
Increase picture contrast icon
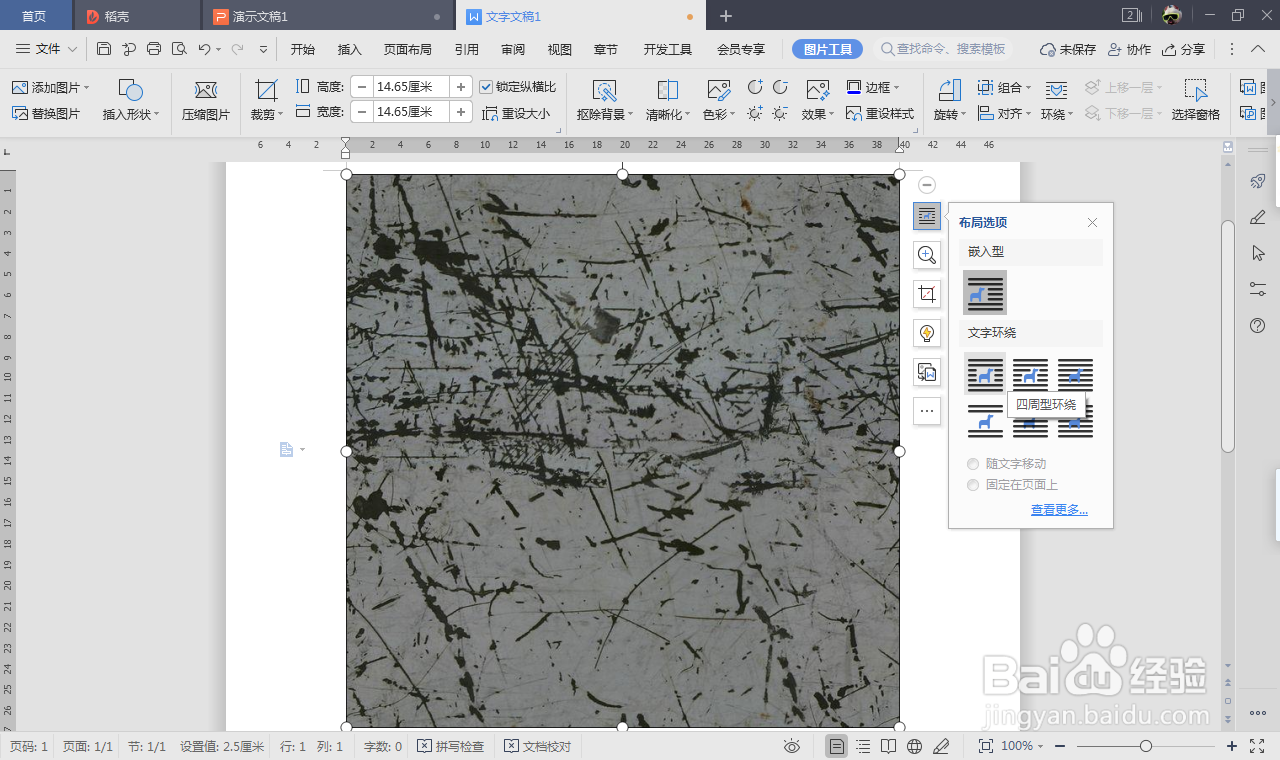tap(756, 87)
